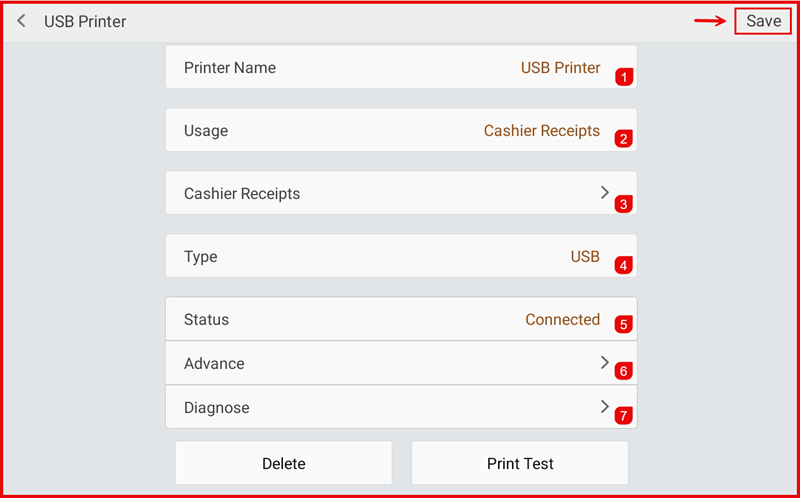Click the Cashier Receipts row label
This screenshot has height=498, width=800.
242,194
